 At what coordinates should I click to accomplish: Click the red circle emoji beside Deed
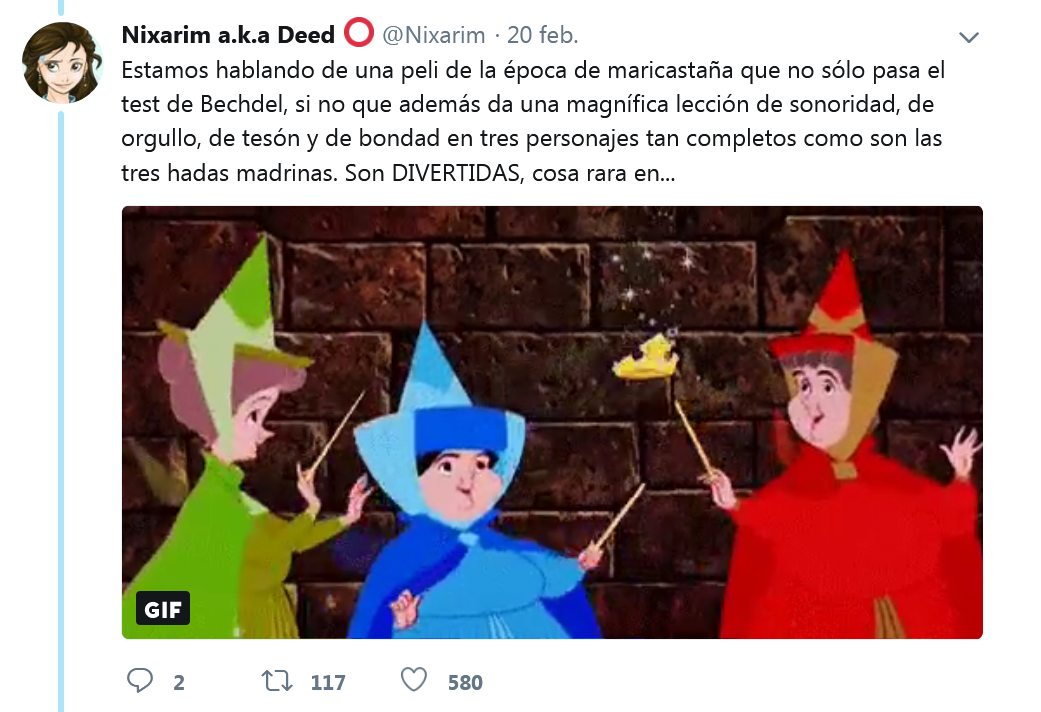coord(359,33)
